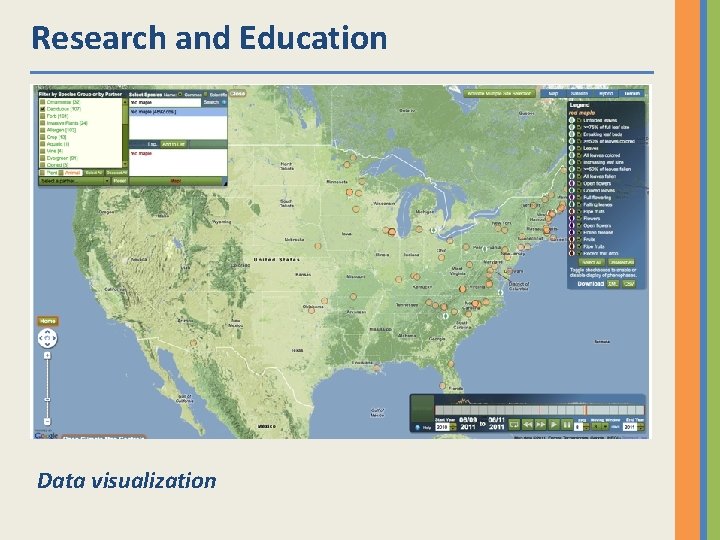The width and height of the screenshot is (720, 540).
Task: Open the Select a partner dropdown
Action: click(x=74, y=181)
